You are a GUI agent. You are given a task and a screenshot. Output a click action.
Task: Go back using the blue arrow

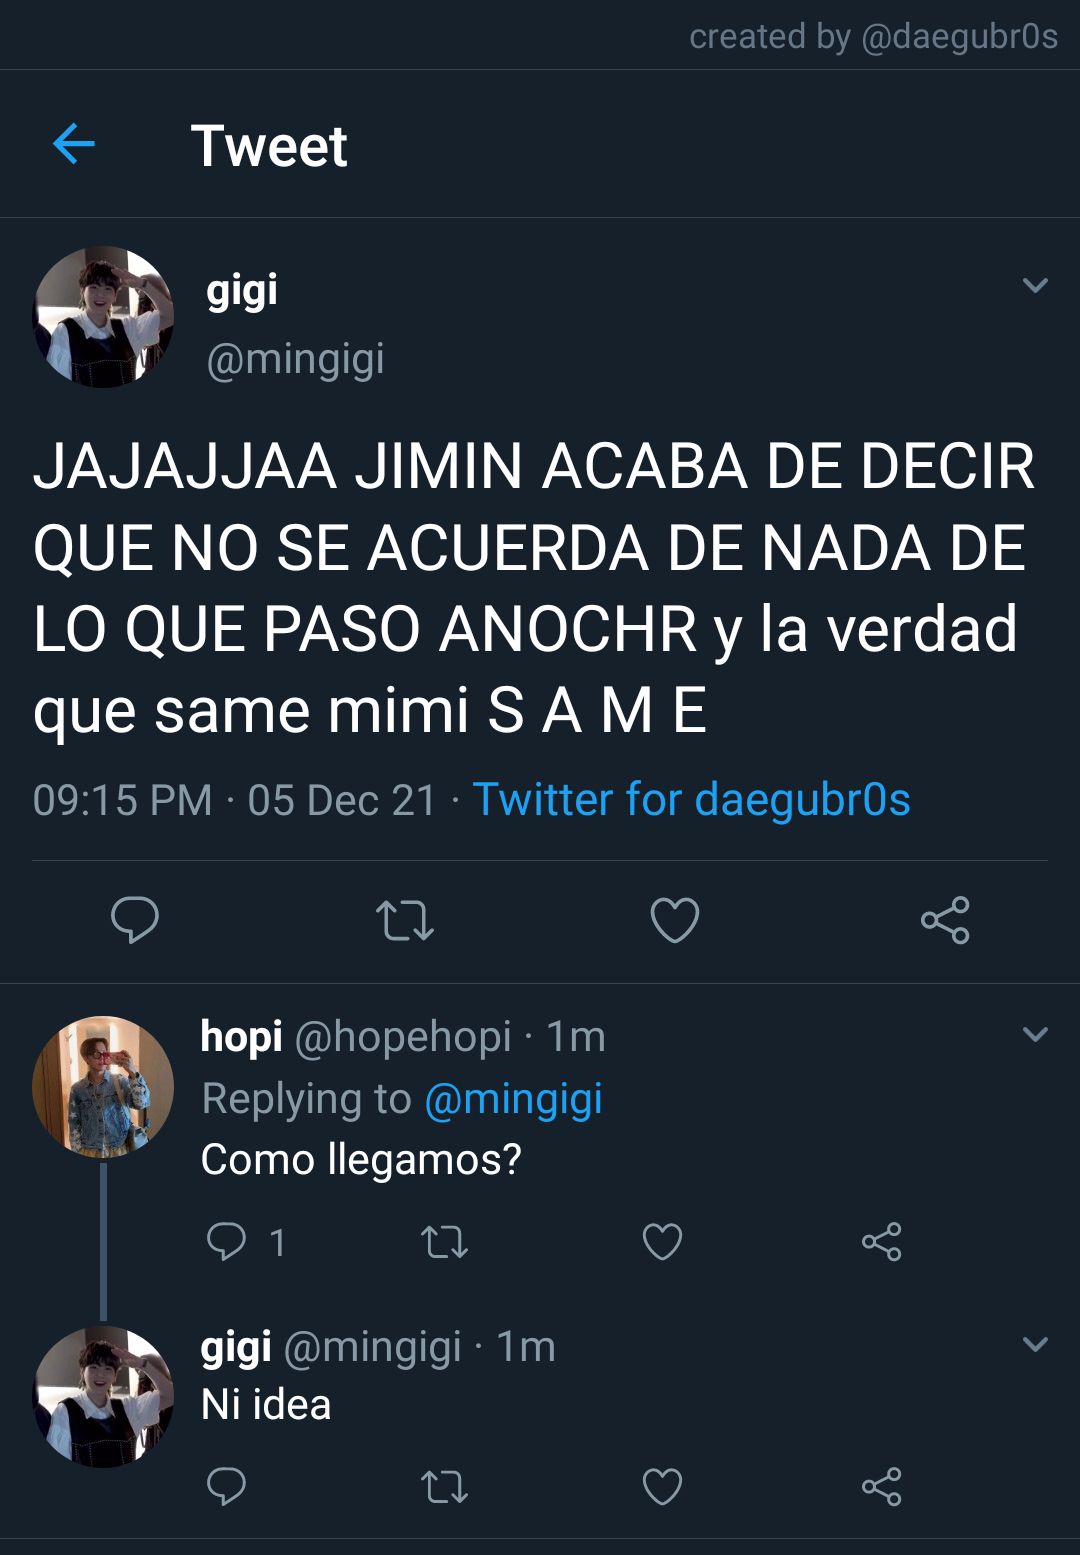click(x=73, y=145)
